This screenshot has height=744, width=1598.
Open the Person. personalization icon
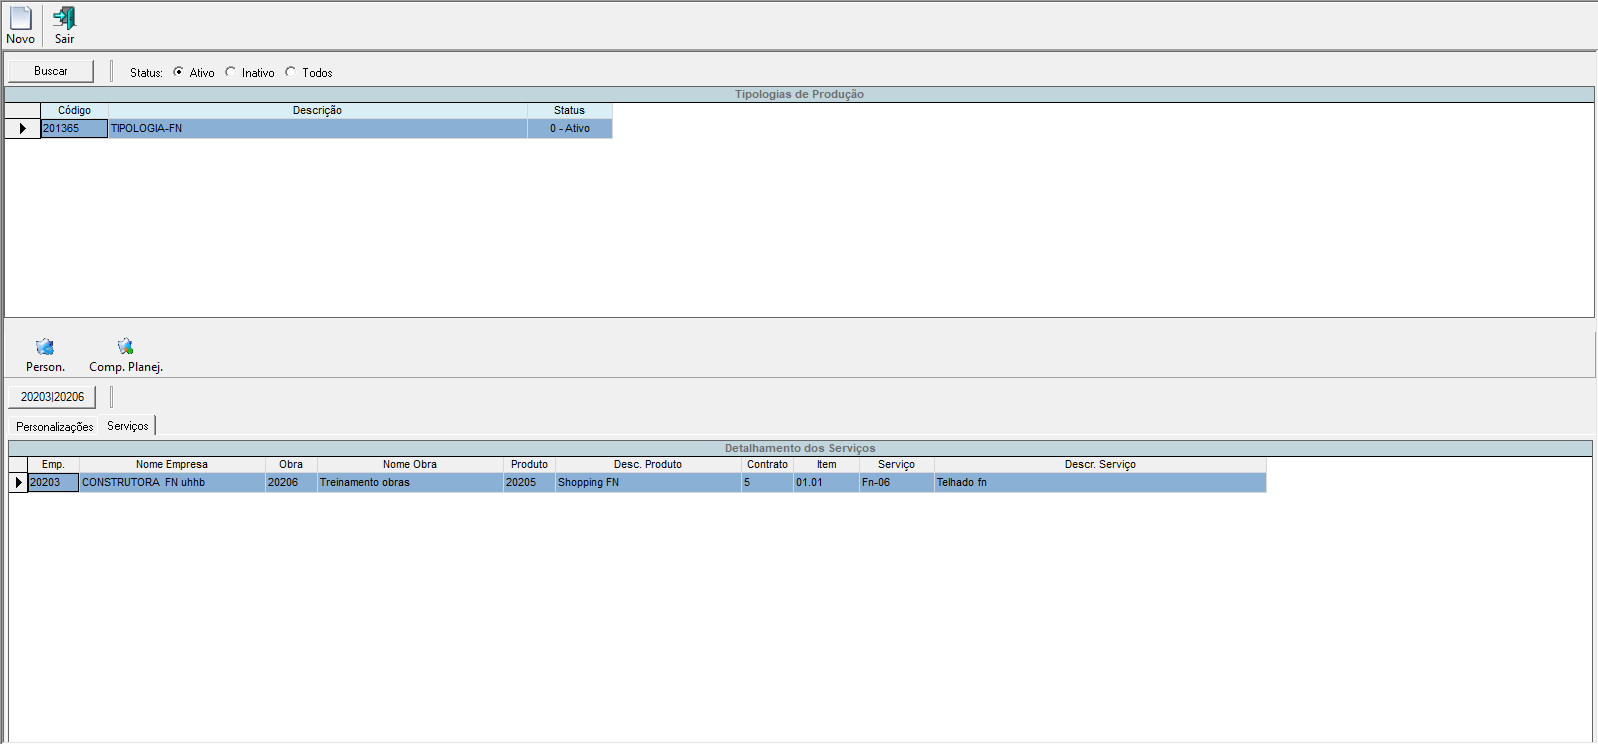[45, 347]
